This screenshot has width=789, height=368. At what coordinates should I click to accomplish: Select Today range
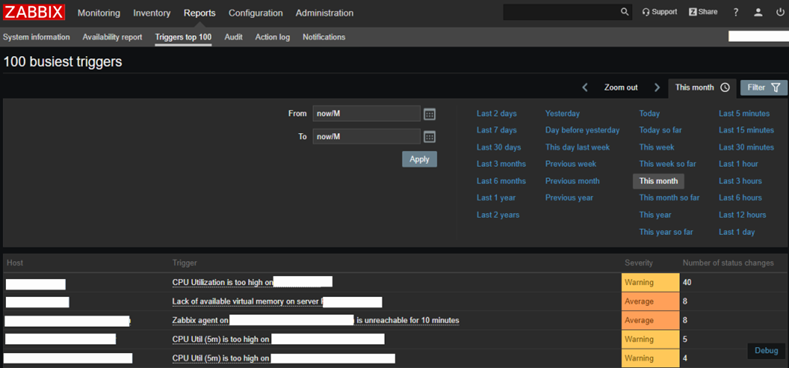point(649,114)
